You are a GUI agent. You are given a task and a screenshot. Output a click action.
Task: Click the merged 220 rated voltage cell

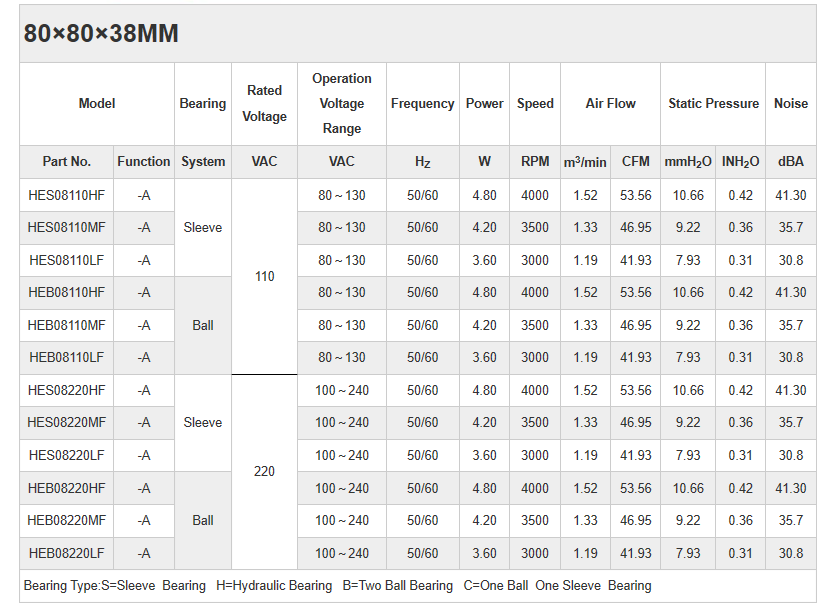click(x=264, y=471)
